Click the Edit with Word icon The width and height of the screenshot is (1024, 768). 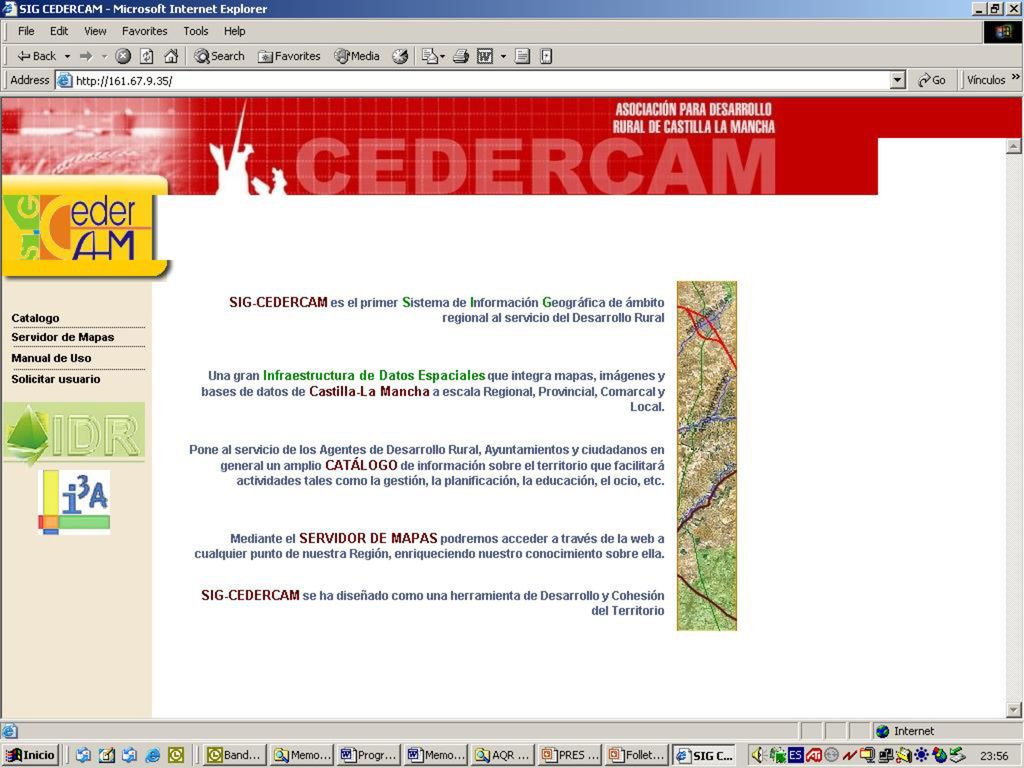pyautogui.click(x=485, y=56)
